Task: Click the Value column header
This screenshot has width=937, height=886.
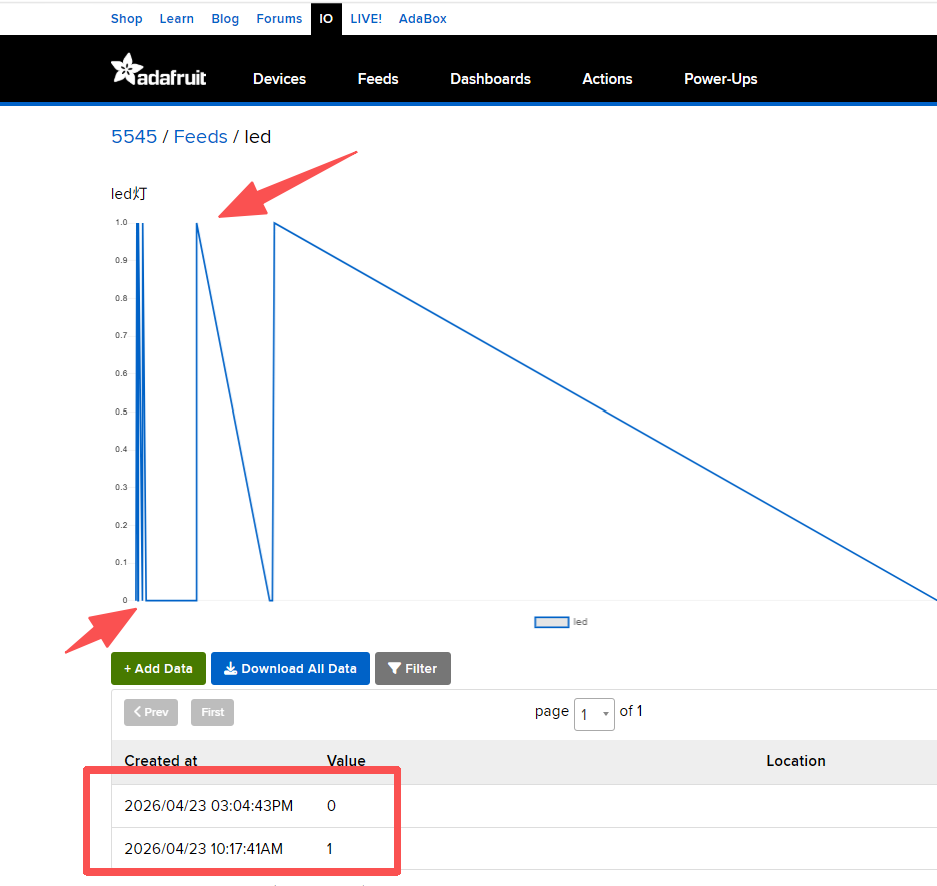Action: point(346,761)
